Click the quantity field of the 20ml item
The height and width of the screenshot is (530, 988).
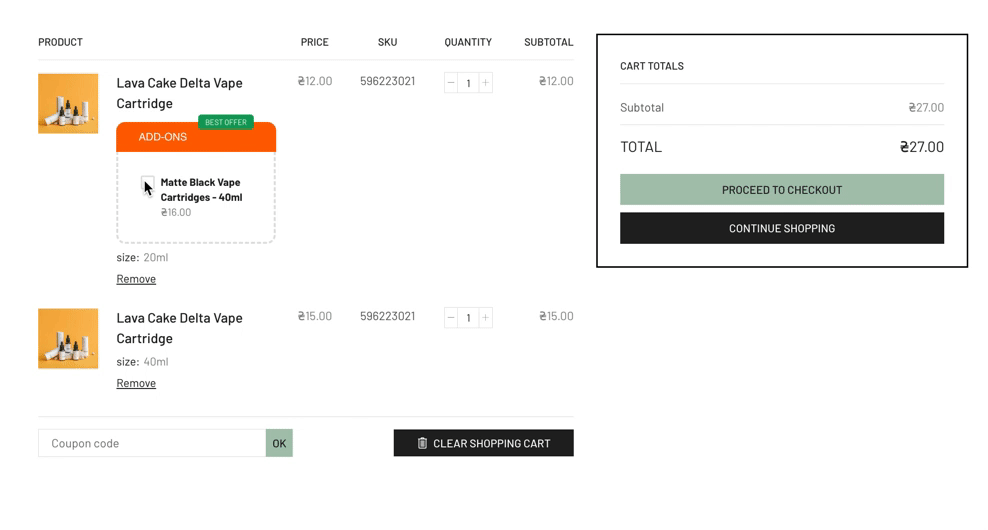(468, 83)
